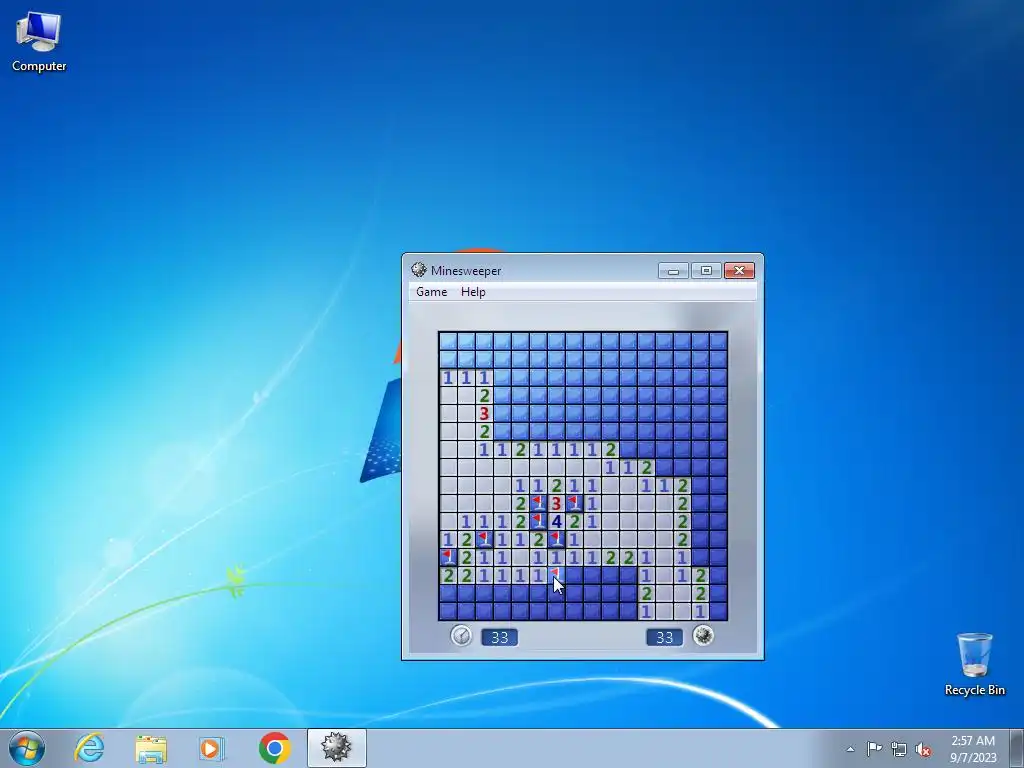
Task: Click the clock icon beside the timer
Action: tap(461, 635)
